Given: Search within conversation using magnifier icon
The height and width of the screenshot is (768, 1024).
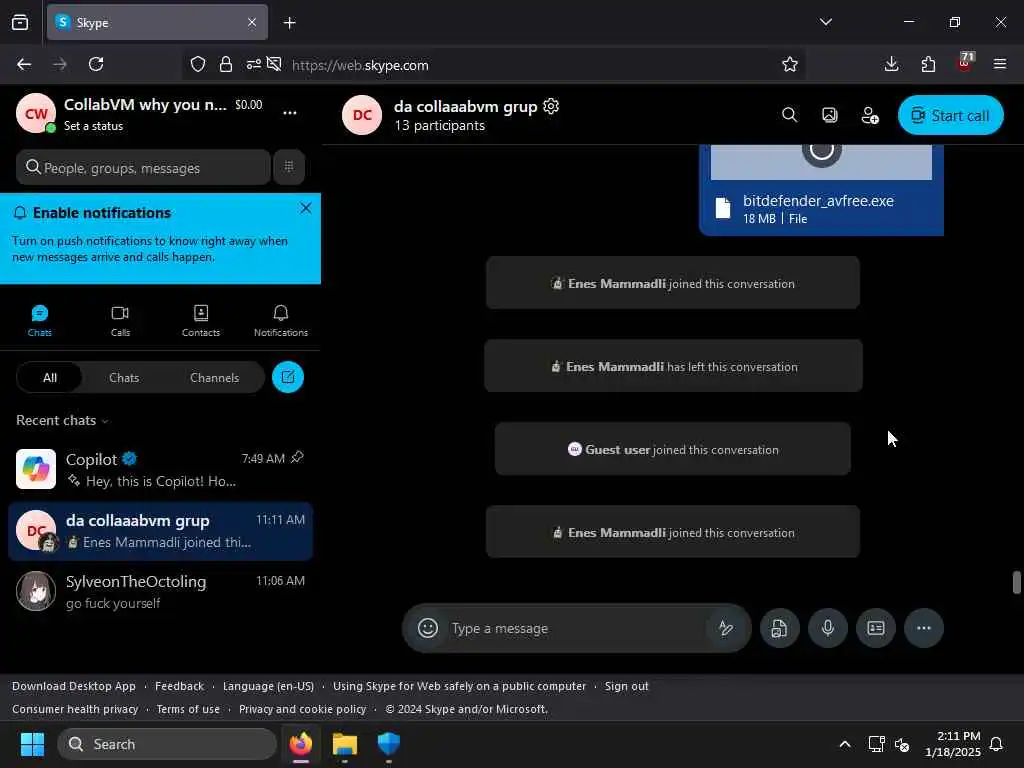Looking at the screenshot, I should point(790,115).
